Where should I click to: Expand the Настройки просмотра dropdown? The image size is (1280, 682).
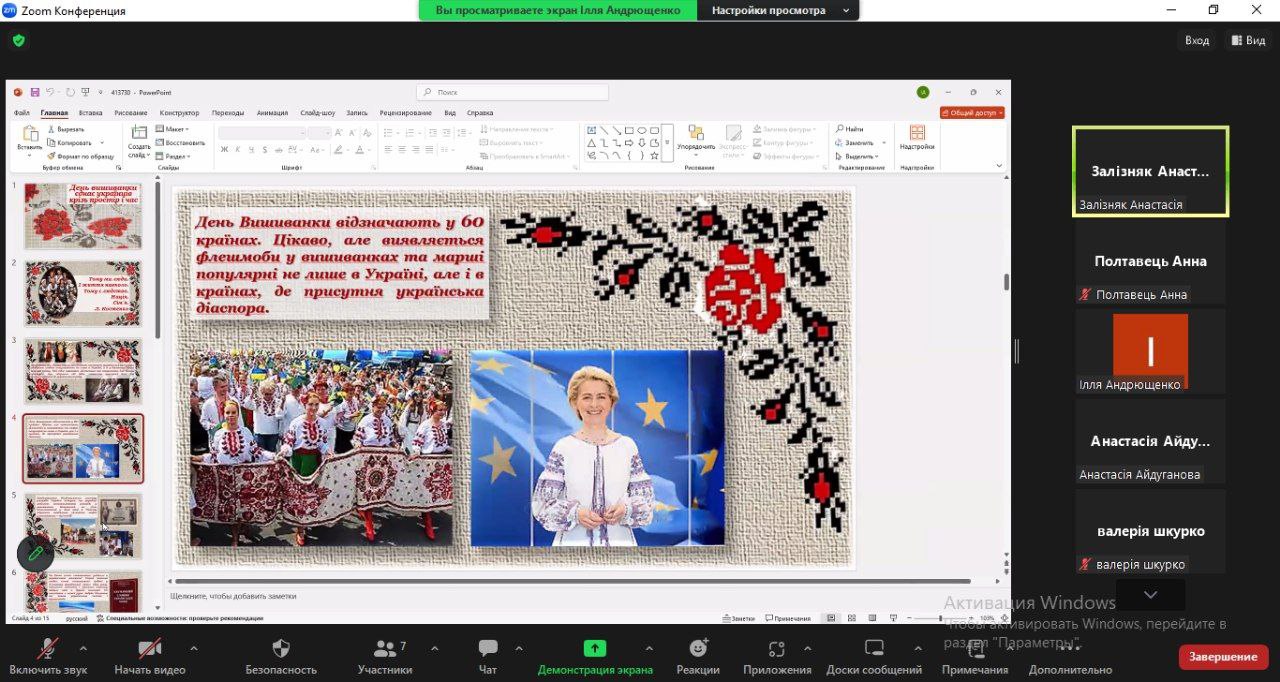[x=778, y=10]
